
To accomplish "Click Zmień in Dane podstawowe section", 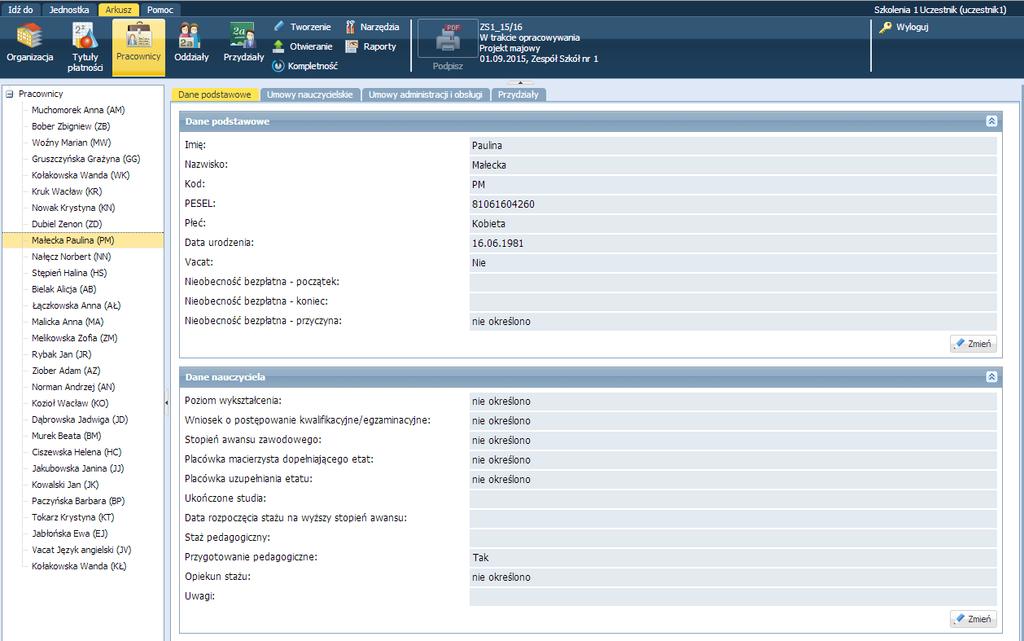I will pos(974,343).
